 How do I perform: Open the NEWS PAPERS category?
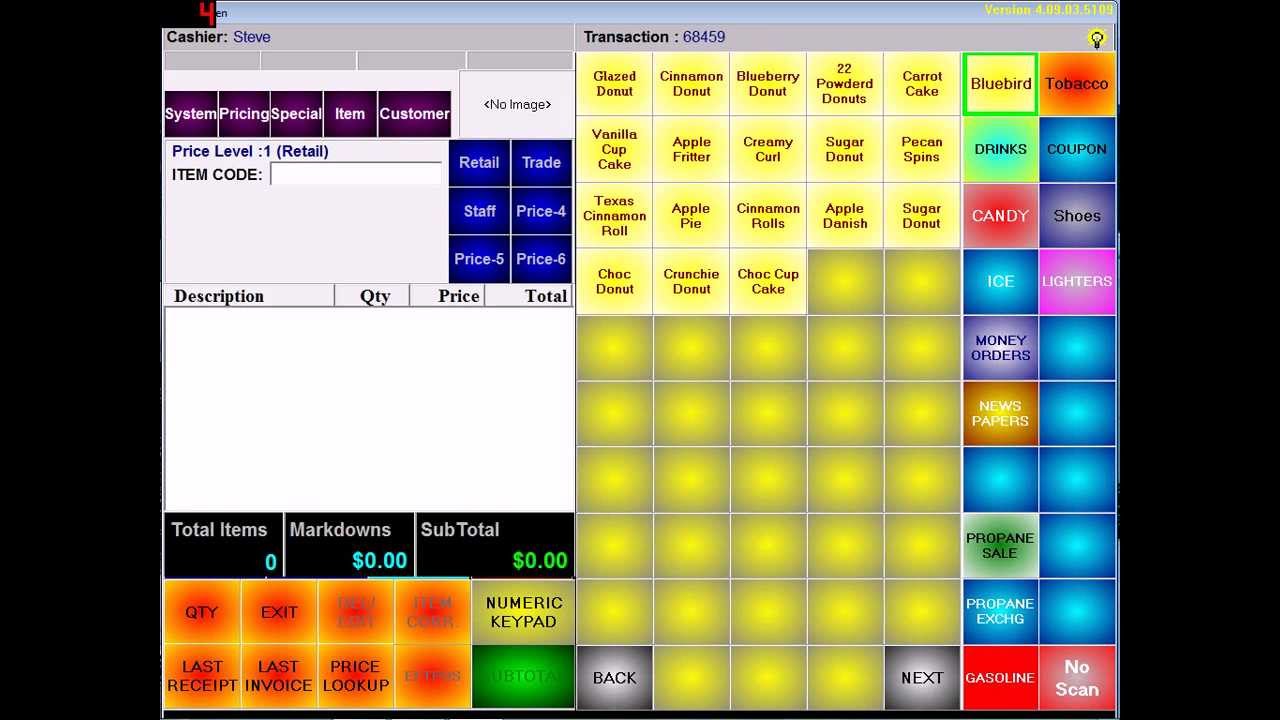[x=1000, y=413]
